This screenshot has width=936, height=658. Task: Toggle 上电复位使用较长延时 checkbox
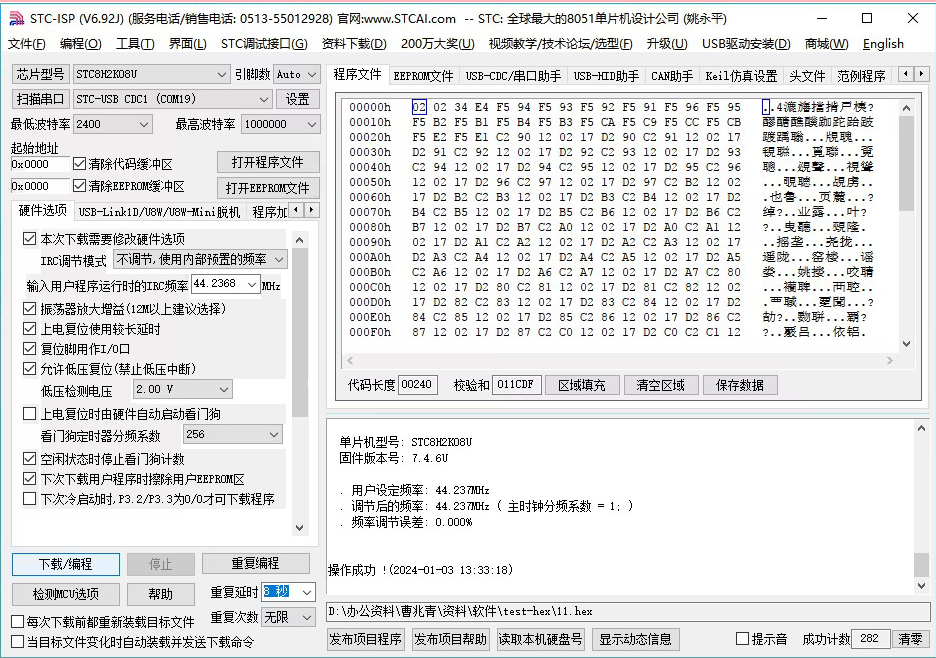pyautogui.click(x=29, y=328)
